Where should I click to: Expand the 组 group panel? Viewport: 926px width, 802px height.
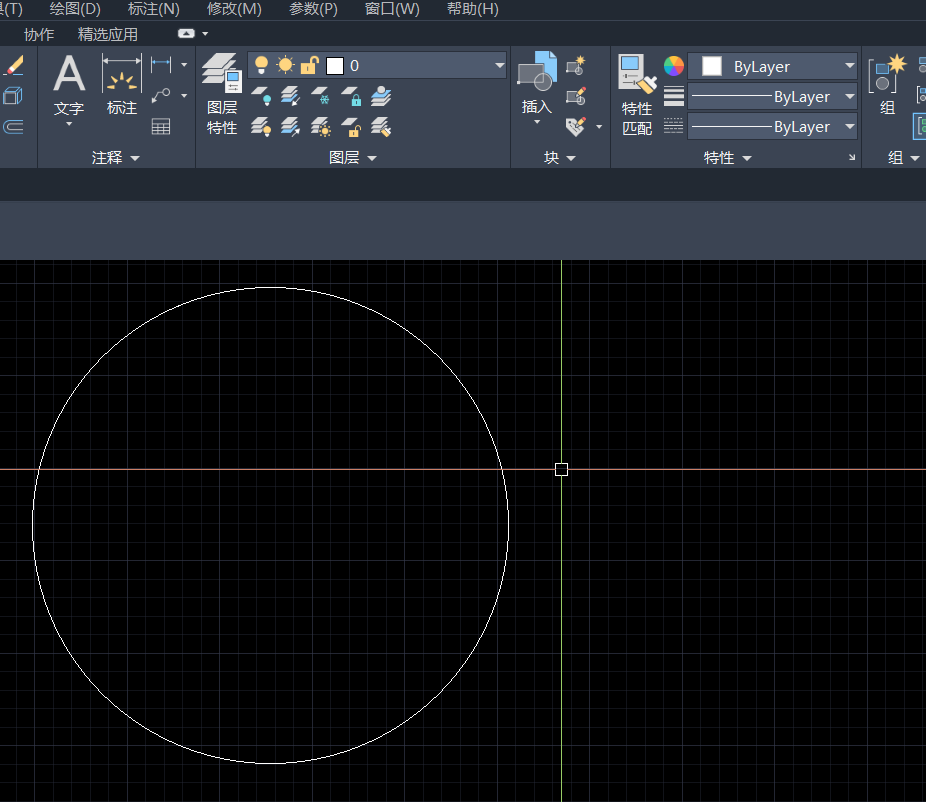coord(904,158)
